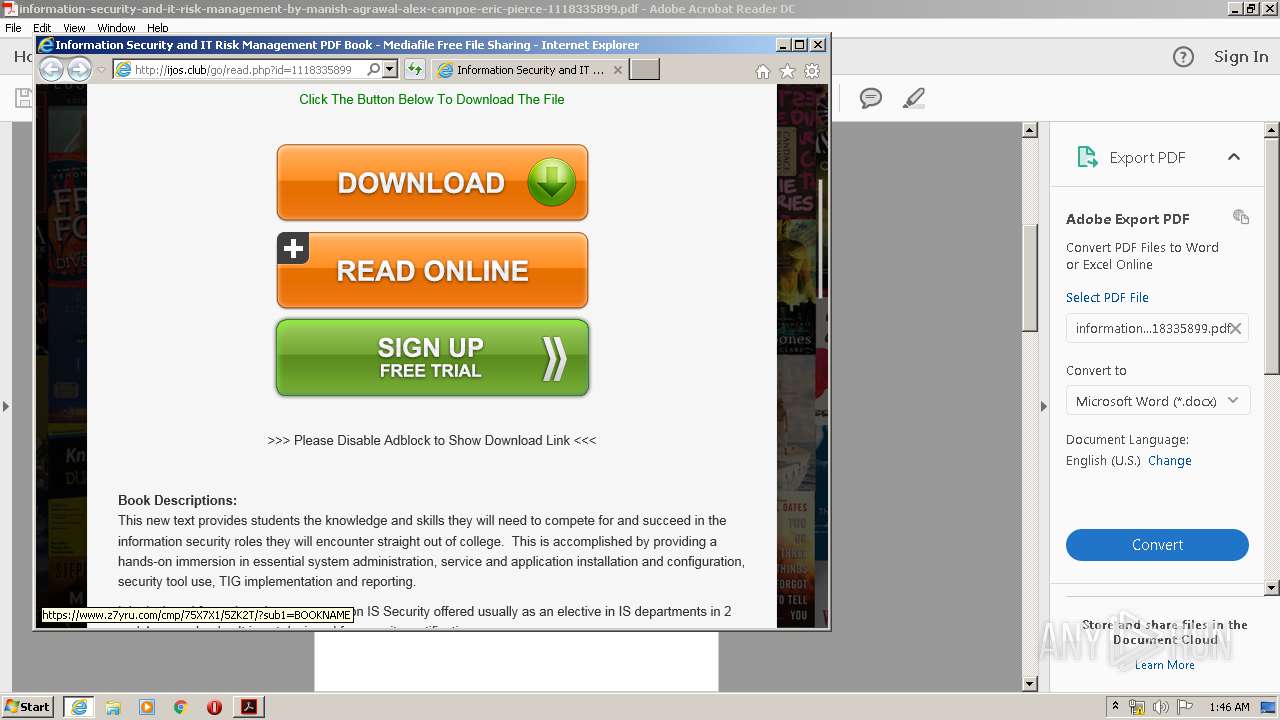Click the SIGN UP FREE TRIAL button
Viewport: 1280px width, 720px height.
432,358
